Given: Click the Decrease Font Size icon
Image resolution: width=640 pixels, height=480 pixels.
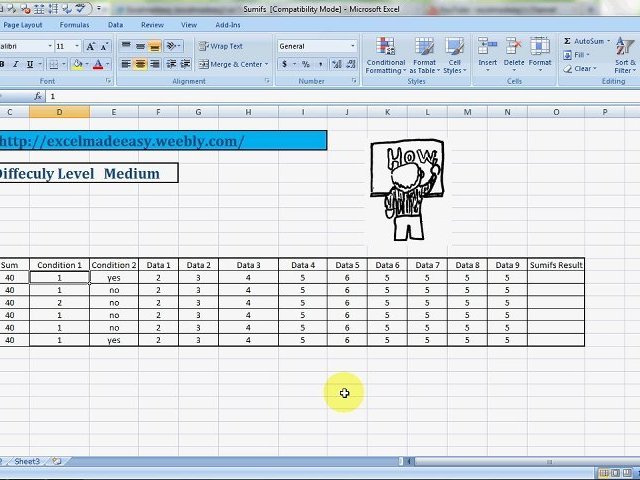Looking at the screenshot, I should coord(104,46).
